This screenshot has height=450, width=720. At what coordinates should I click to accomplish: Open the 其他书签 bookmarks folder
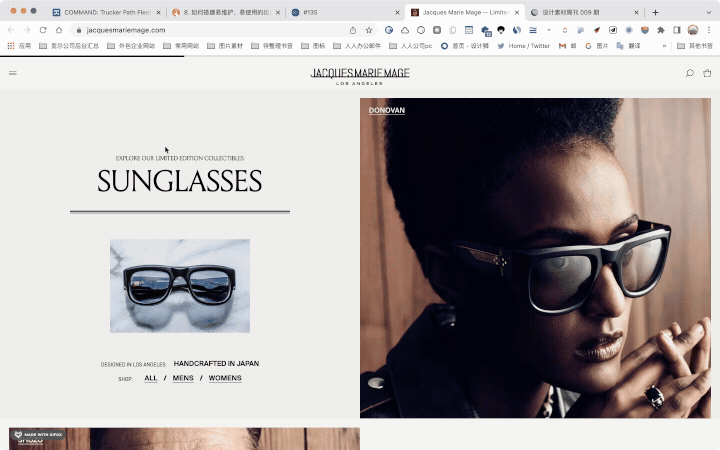click(x=695, y=46)
